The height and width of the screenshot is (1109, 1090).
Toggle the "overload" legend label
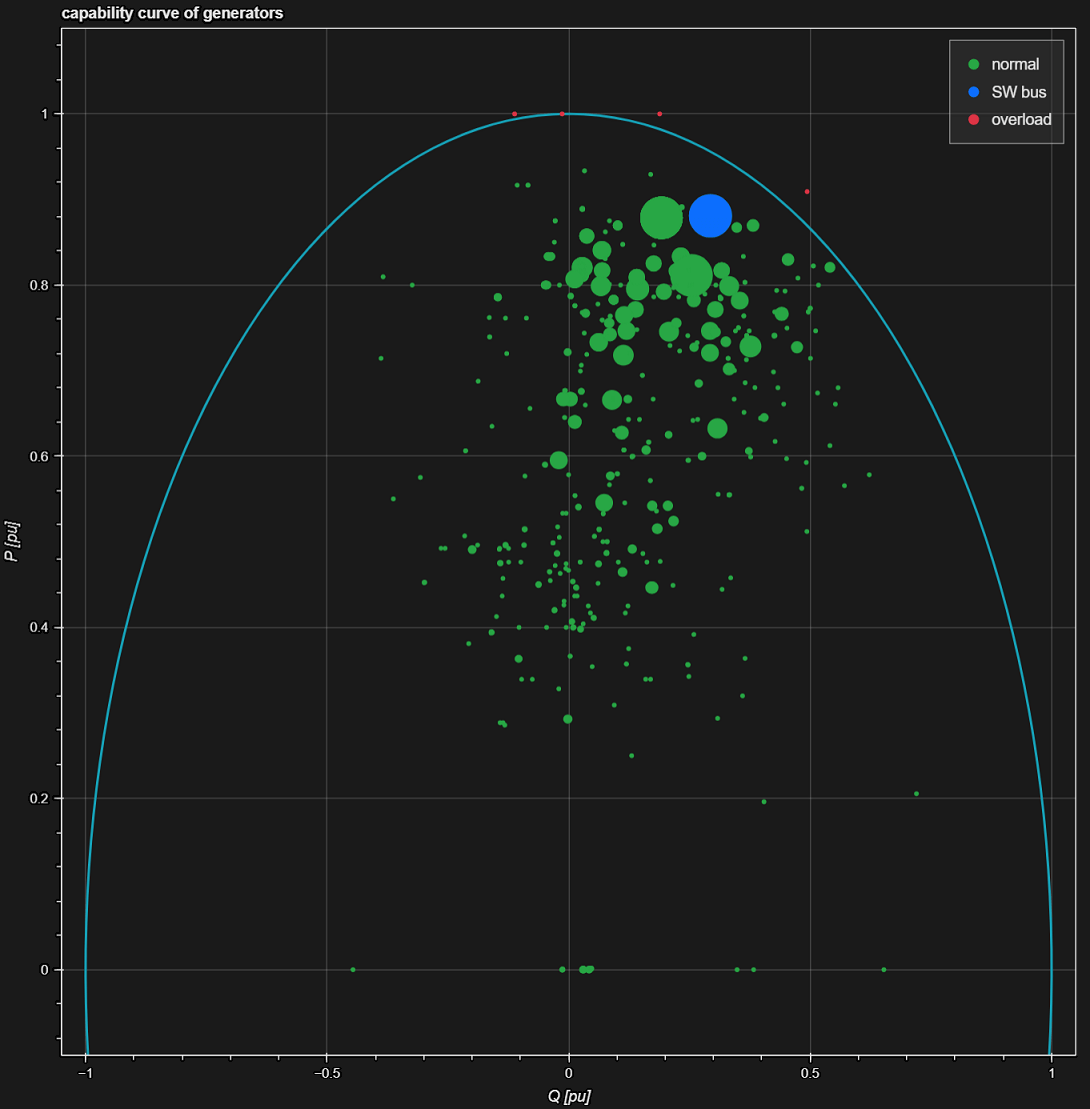tap(1020, 120)
